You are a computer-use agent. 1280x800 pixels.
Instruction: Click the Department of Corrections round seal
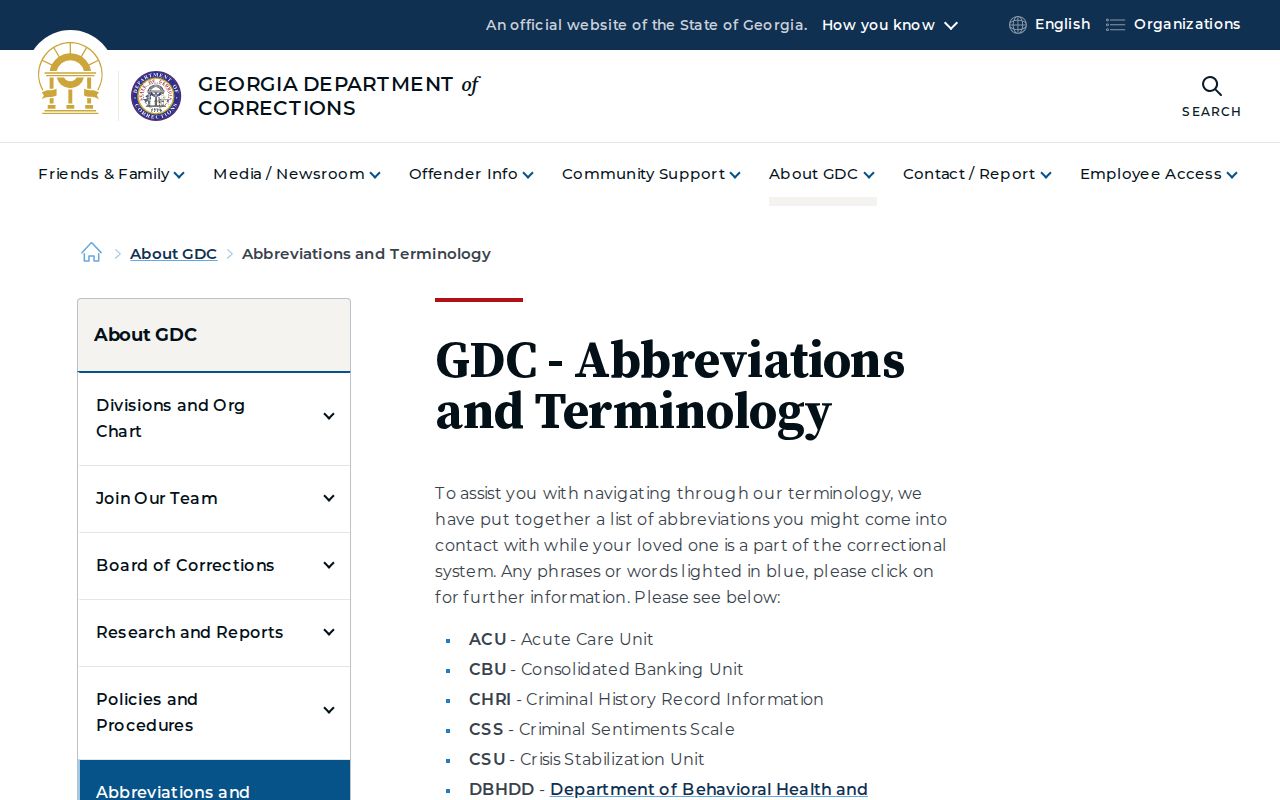click(x=156, y=96)
